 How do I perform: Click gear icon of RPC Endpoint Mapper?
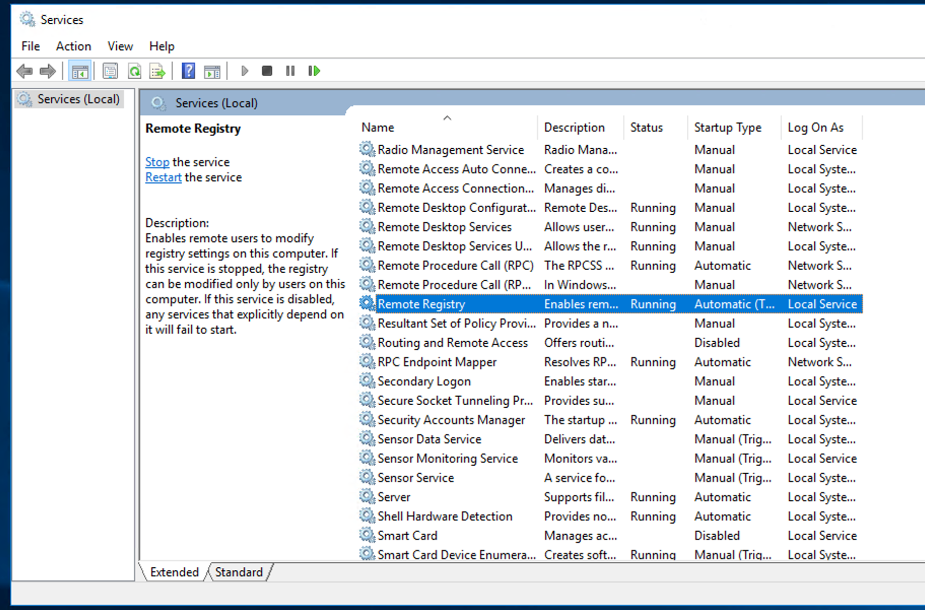pyautogui.click(x=367, y=362)
